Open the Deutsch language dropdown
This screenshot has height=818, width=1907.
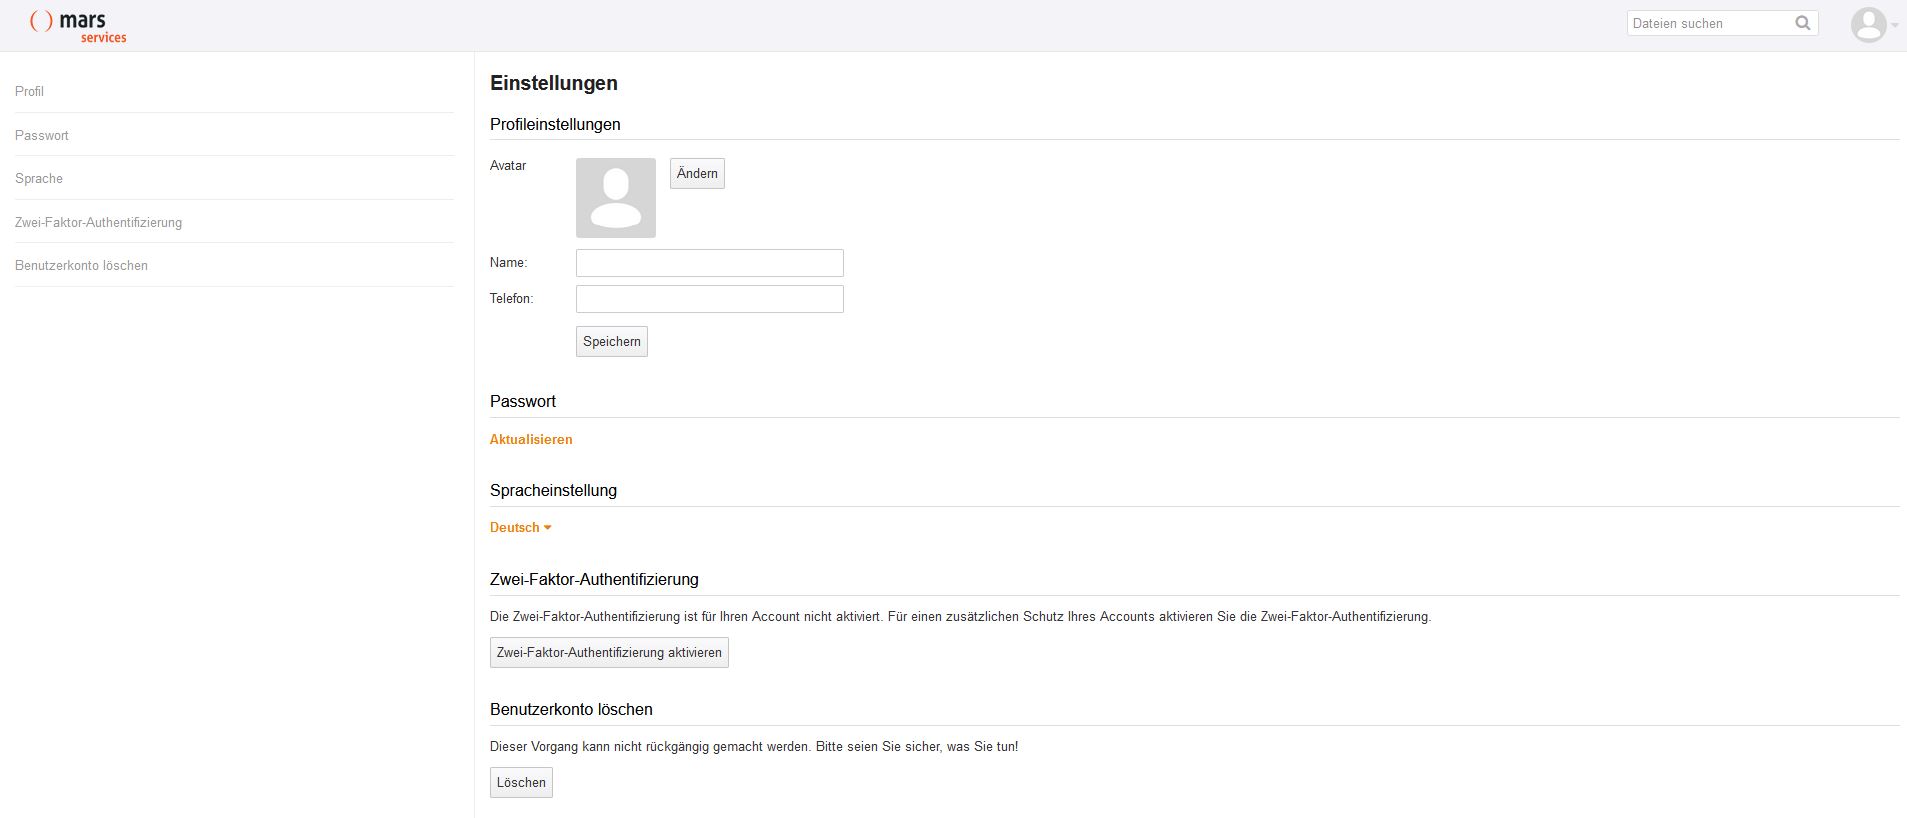click(520, 528)
